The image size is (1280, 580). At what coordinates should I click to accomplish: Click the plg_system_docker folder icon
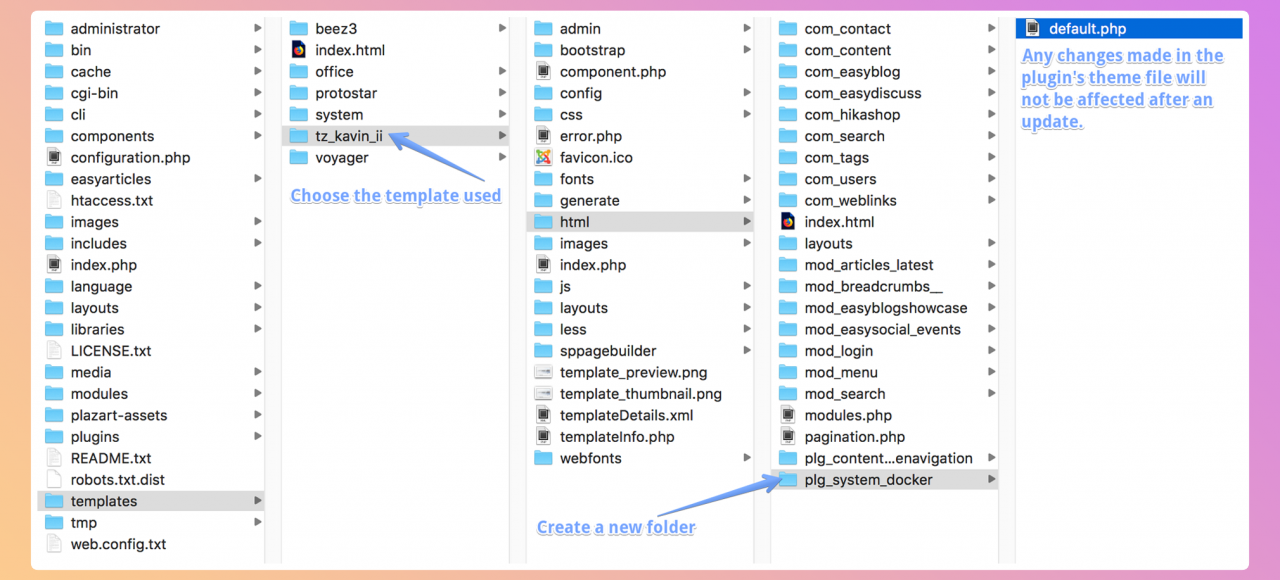point(788,480)
